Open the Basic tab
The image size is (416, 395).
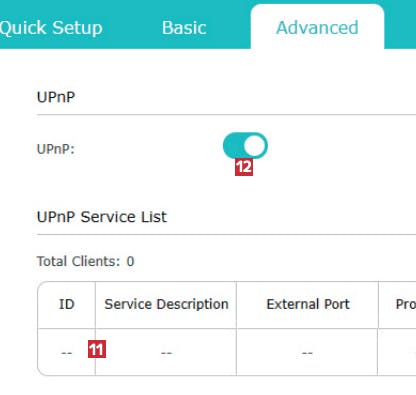pos(184,28)
